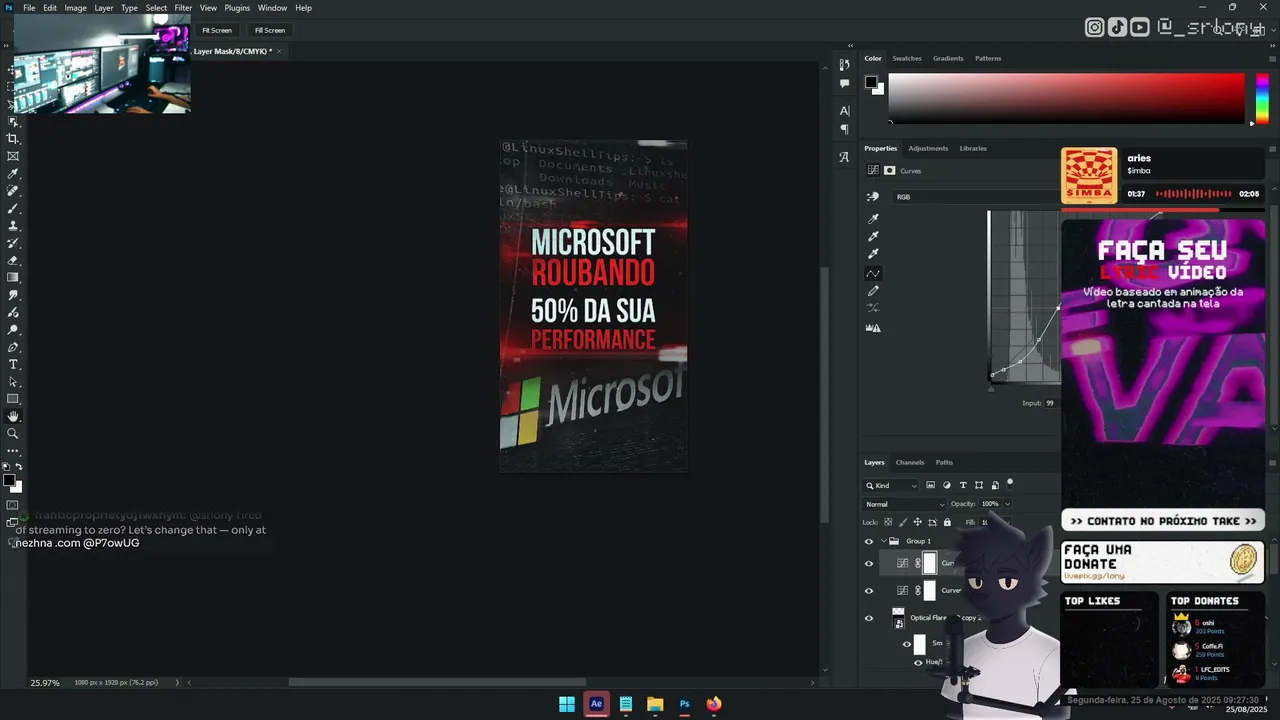
Task: Click the Fit Screen button
Action: tap(217, 30)
